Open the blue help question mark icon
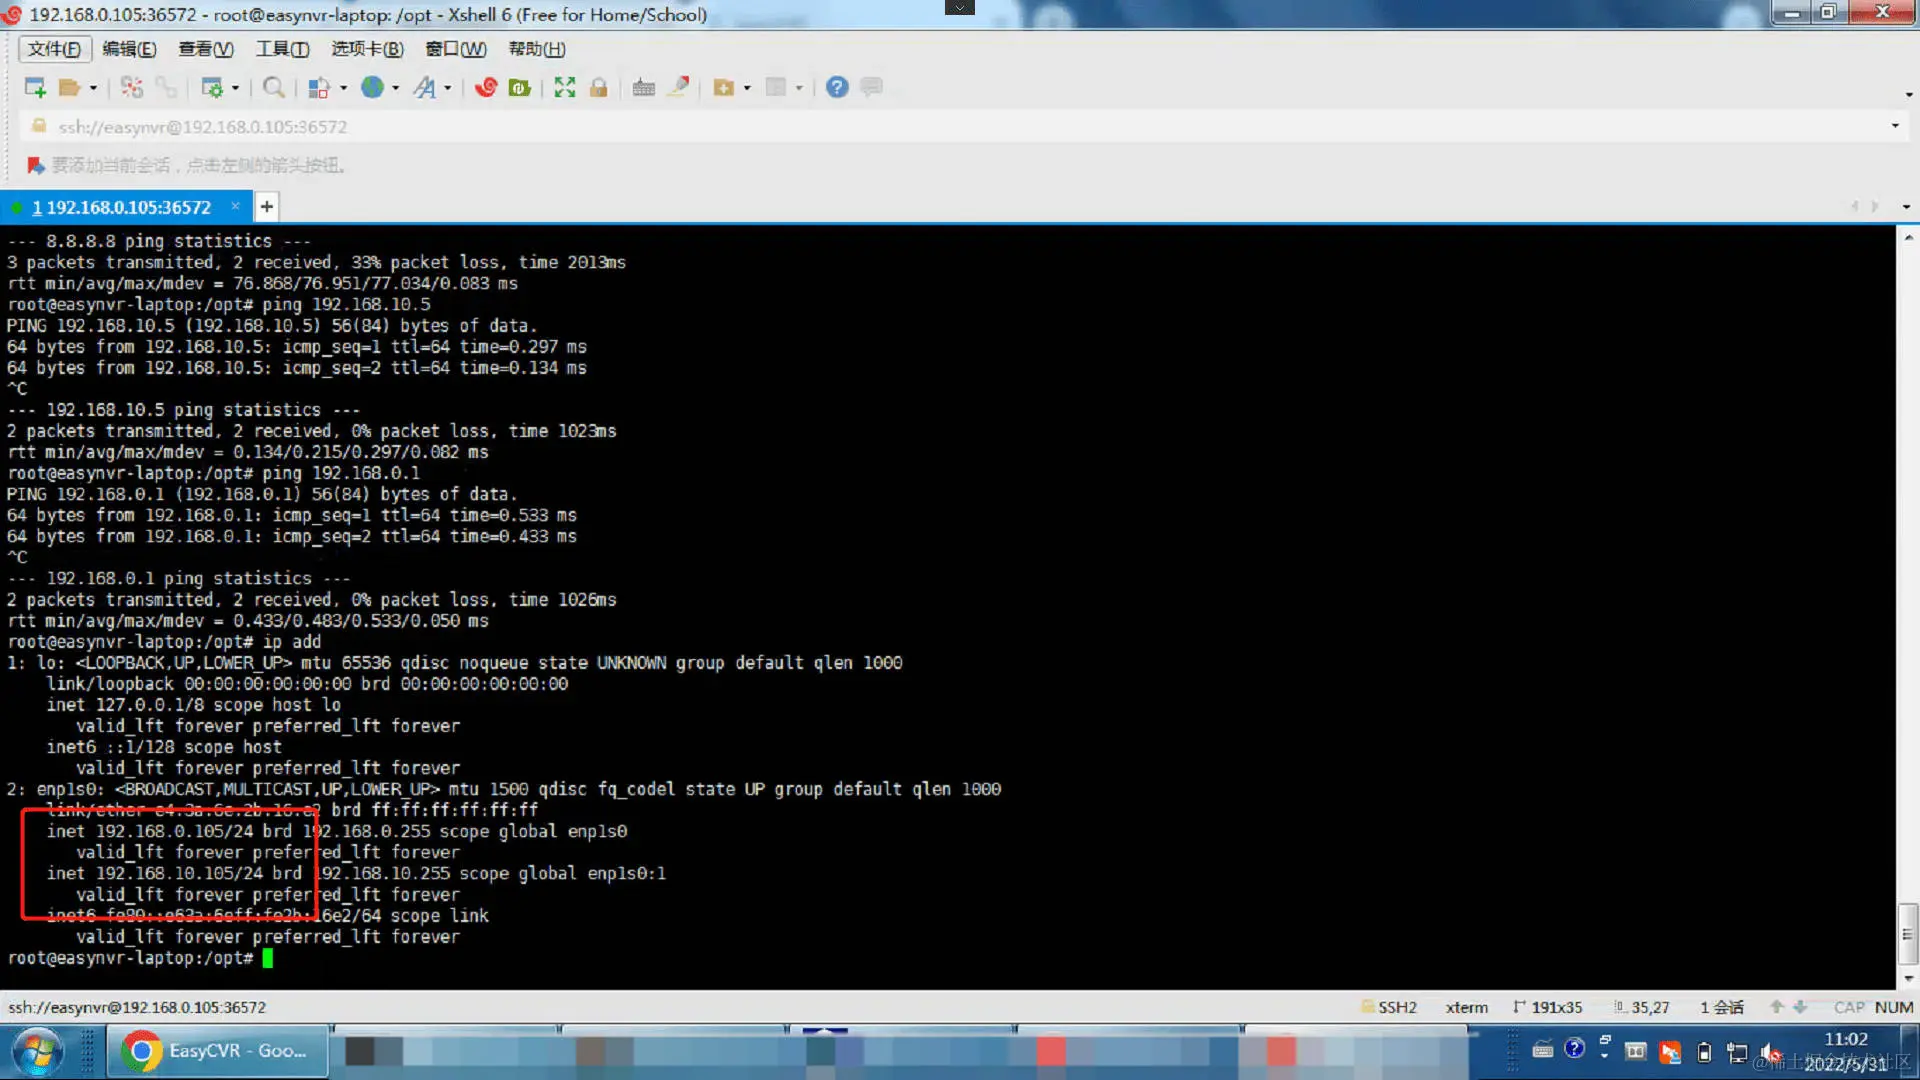The height and width of the screenshot is (1080, 1920). [x=837, y=88]
